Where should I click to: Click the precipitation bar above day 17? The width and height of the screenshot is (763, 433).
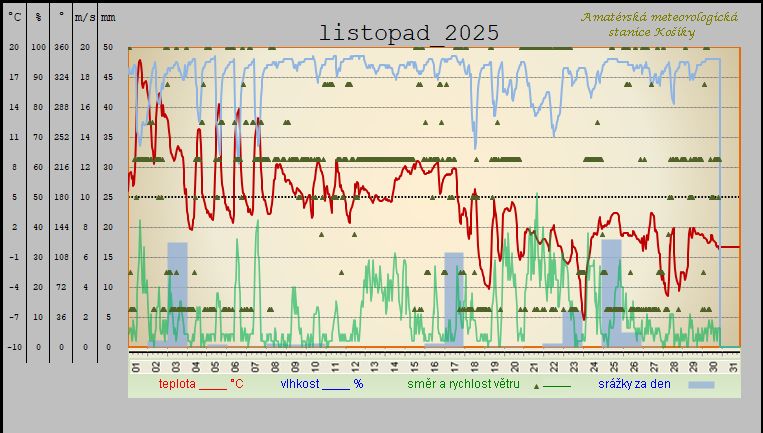click(x=454, y=300)
